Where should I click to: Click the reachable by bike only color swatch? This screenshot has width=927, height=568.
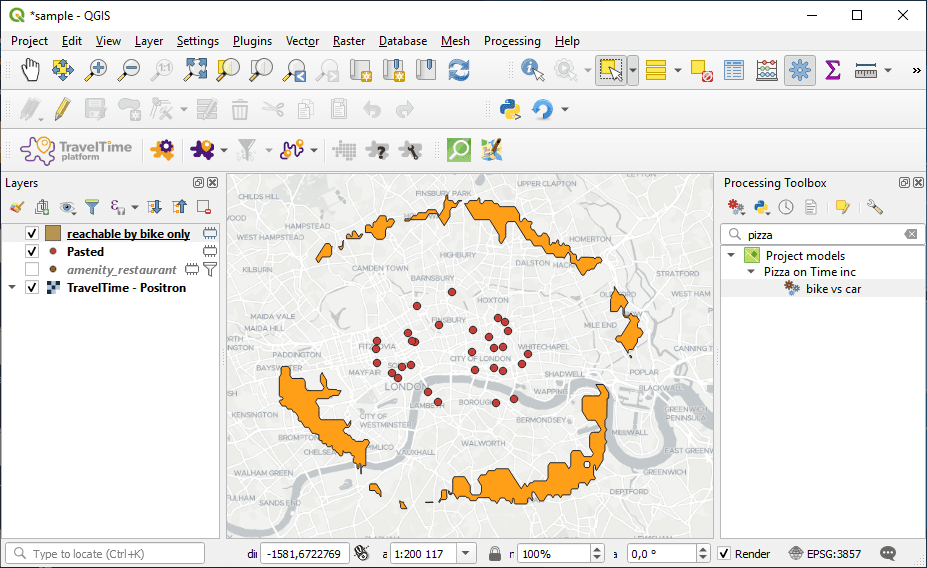[52, 234]
